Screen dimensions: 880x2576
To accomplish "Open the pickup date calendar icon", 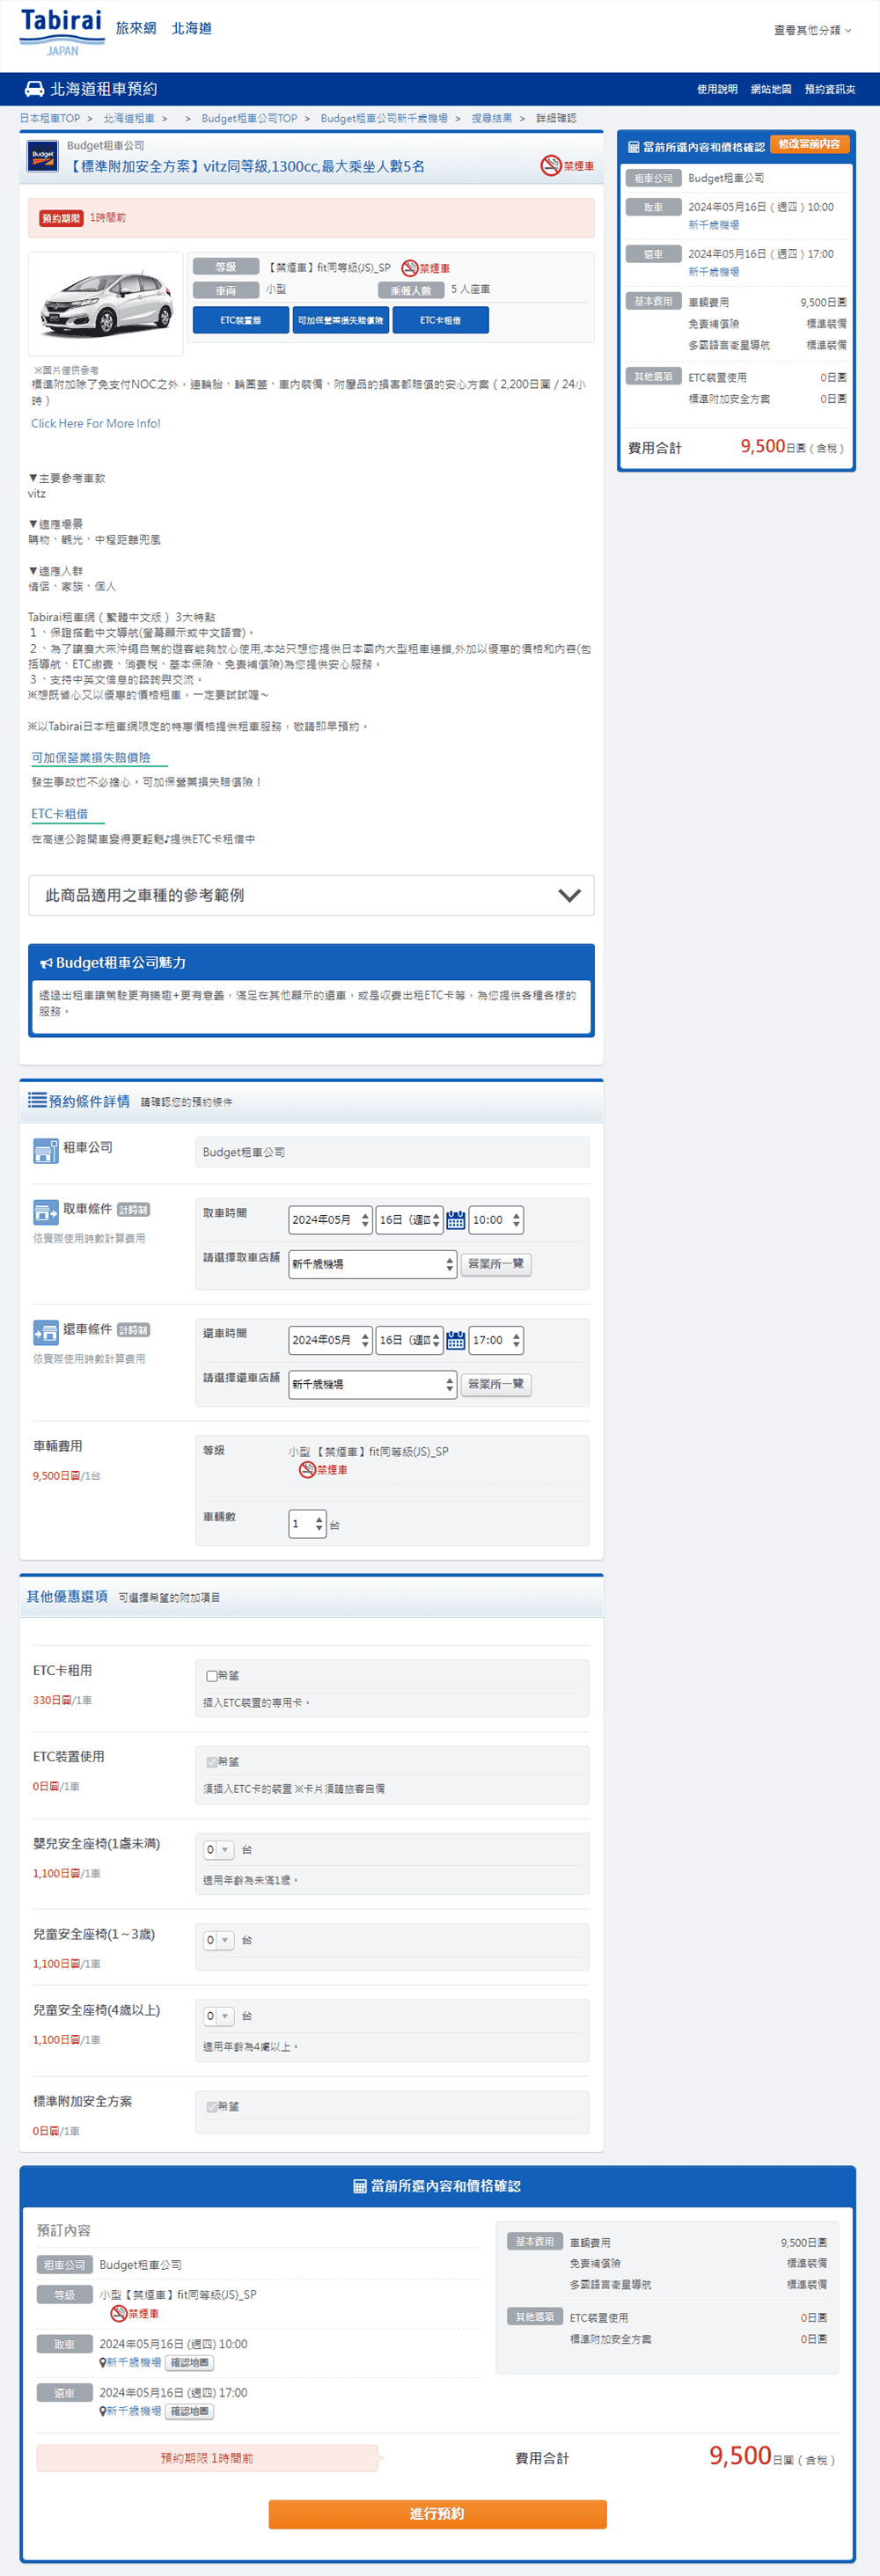I will tap(456, 1220).
